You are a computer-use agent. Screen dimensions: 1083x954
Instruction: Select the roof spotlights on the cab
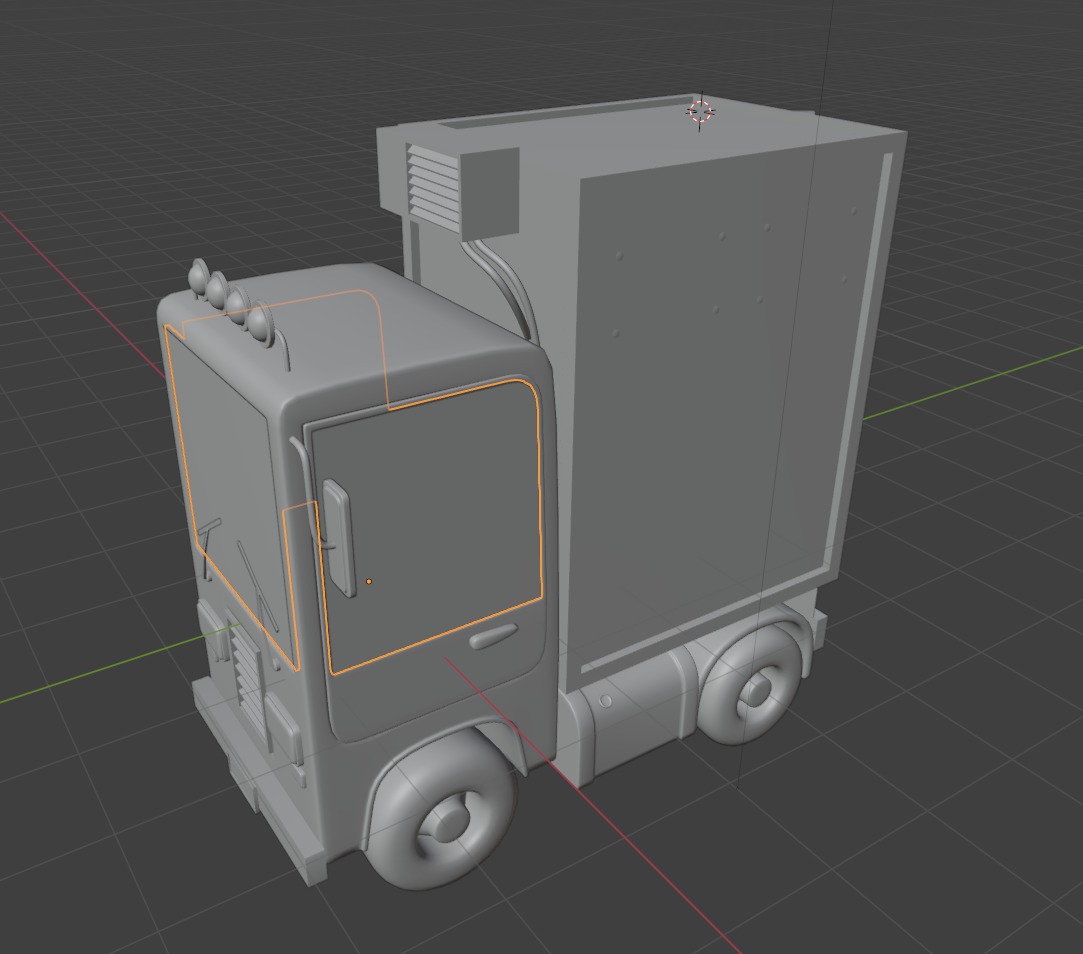pyautogui.click(x=232, y=303)
